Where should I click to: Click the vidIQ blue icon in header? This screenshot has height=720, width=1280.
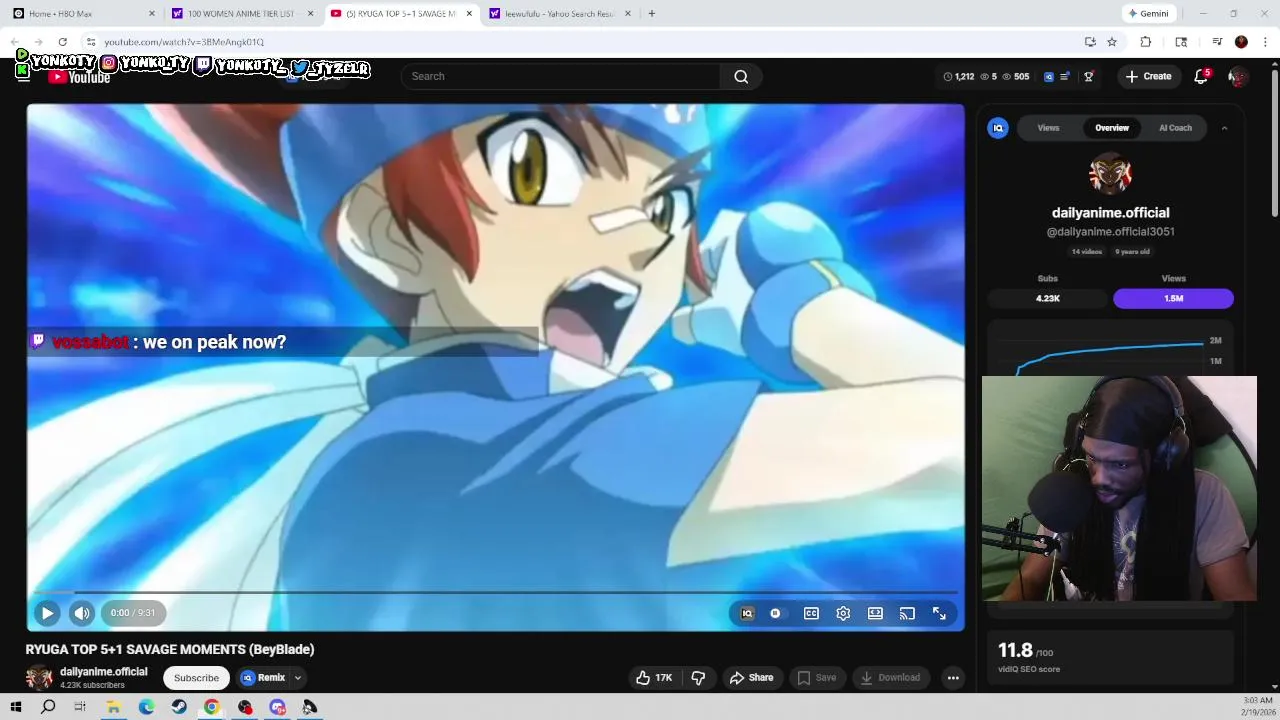pos(1049,76)
